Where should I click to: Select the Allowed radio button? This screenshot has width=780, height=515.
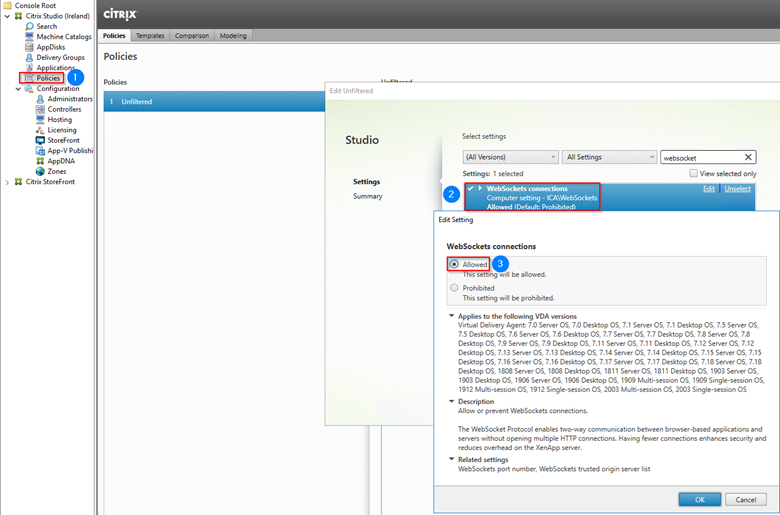[454, 264]
